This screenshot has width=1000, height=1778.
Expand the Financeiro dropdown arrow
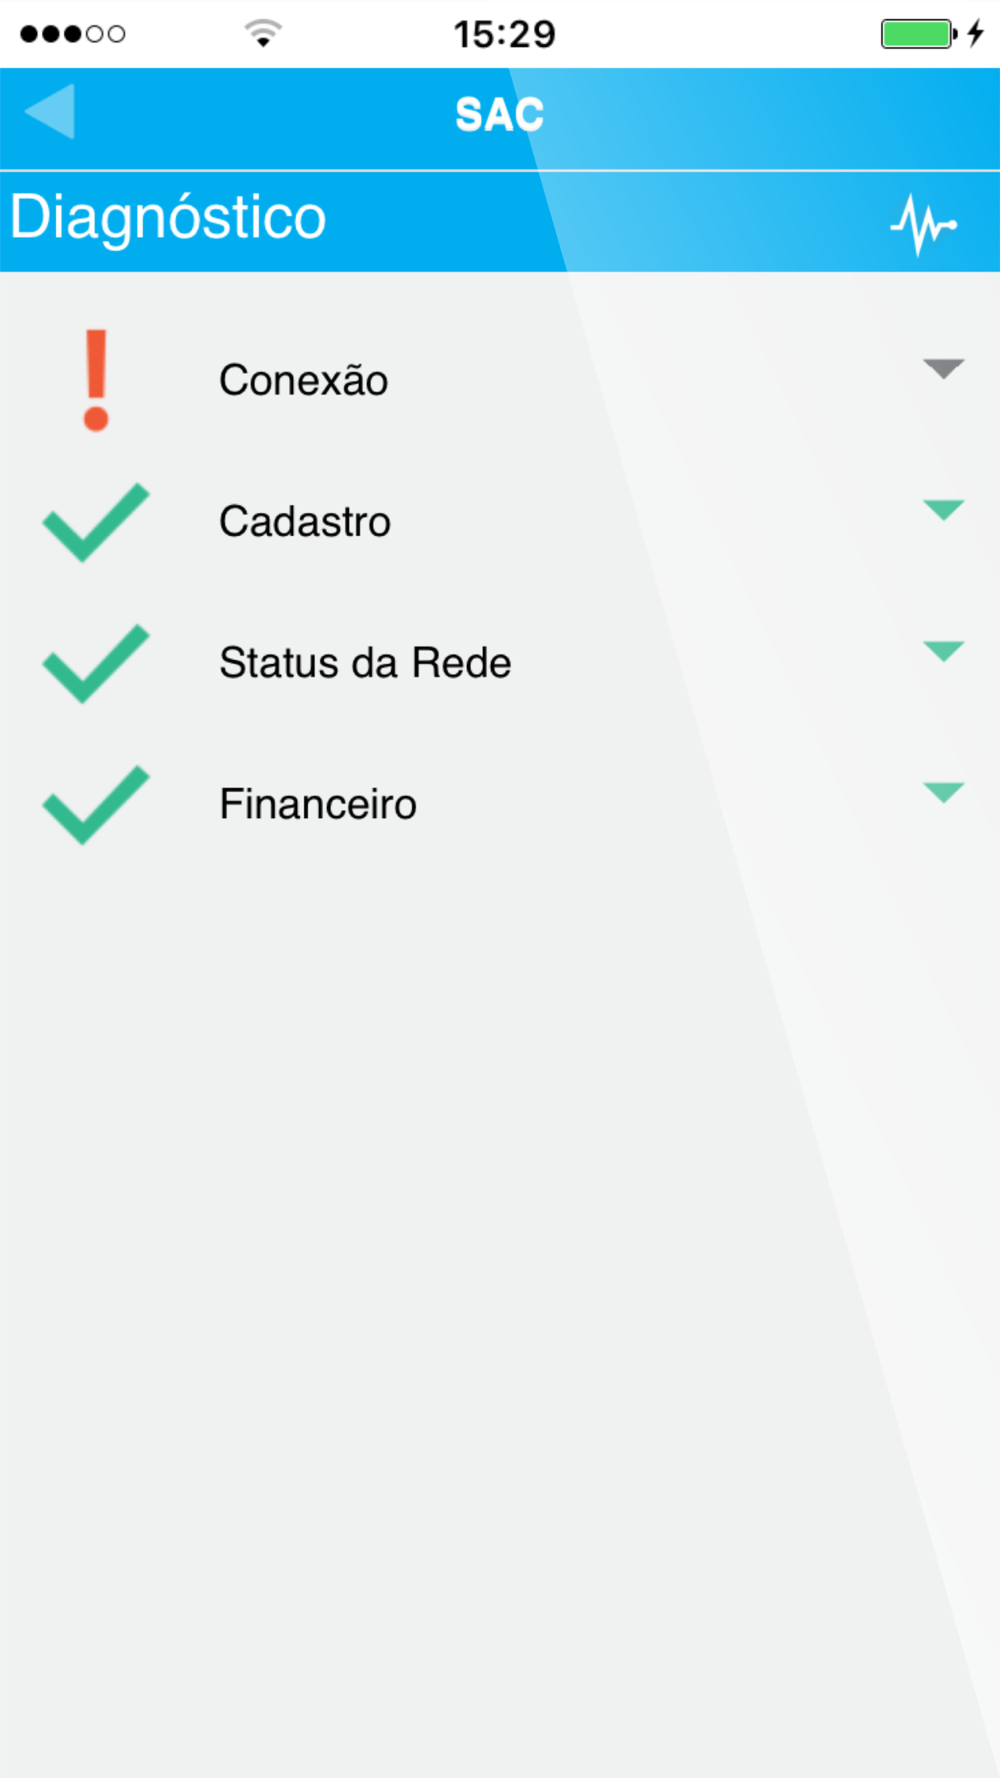pyautogui.click(x=943, y=792)
